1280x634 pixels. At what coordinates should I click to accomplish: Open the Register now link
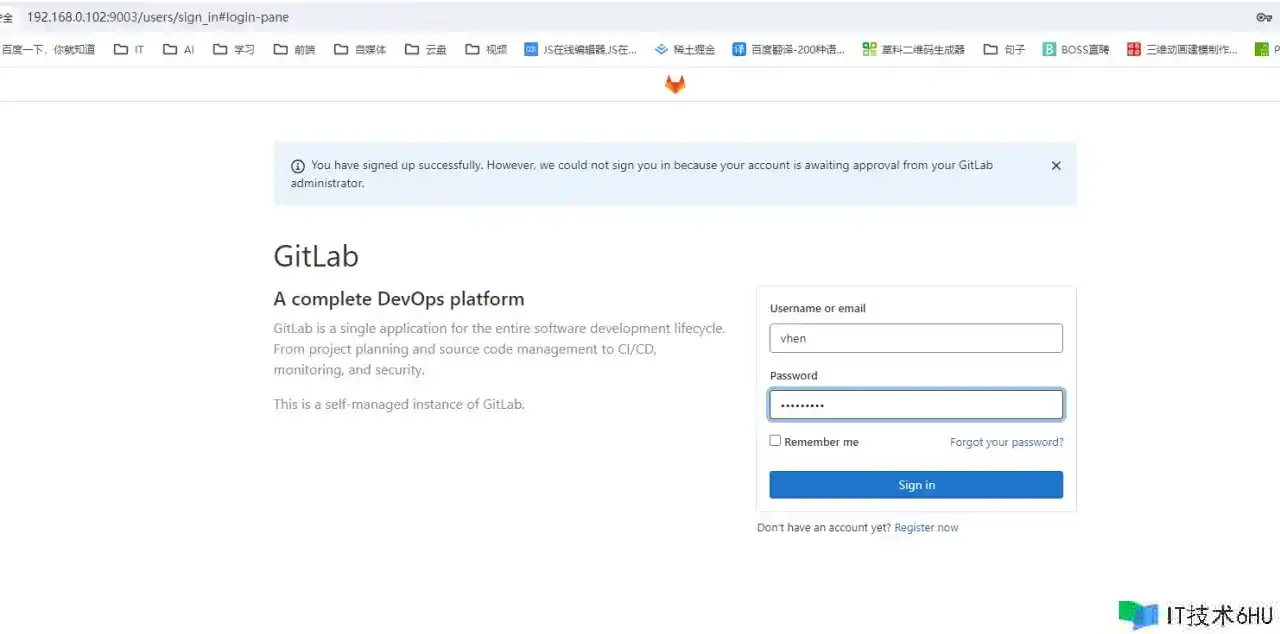926,528
